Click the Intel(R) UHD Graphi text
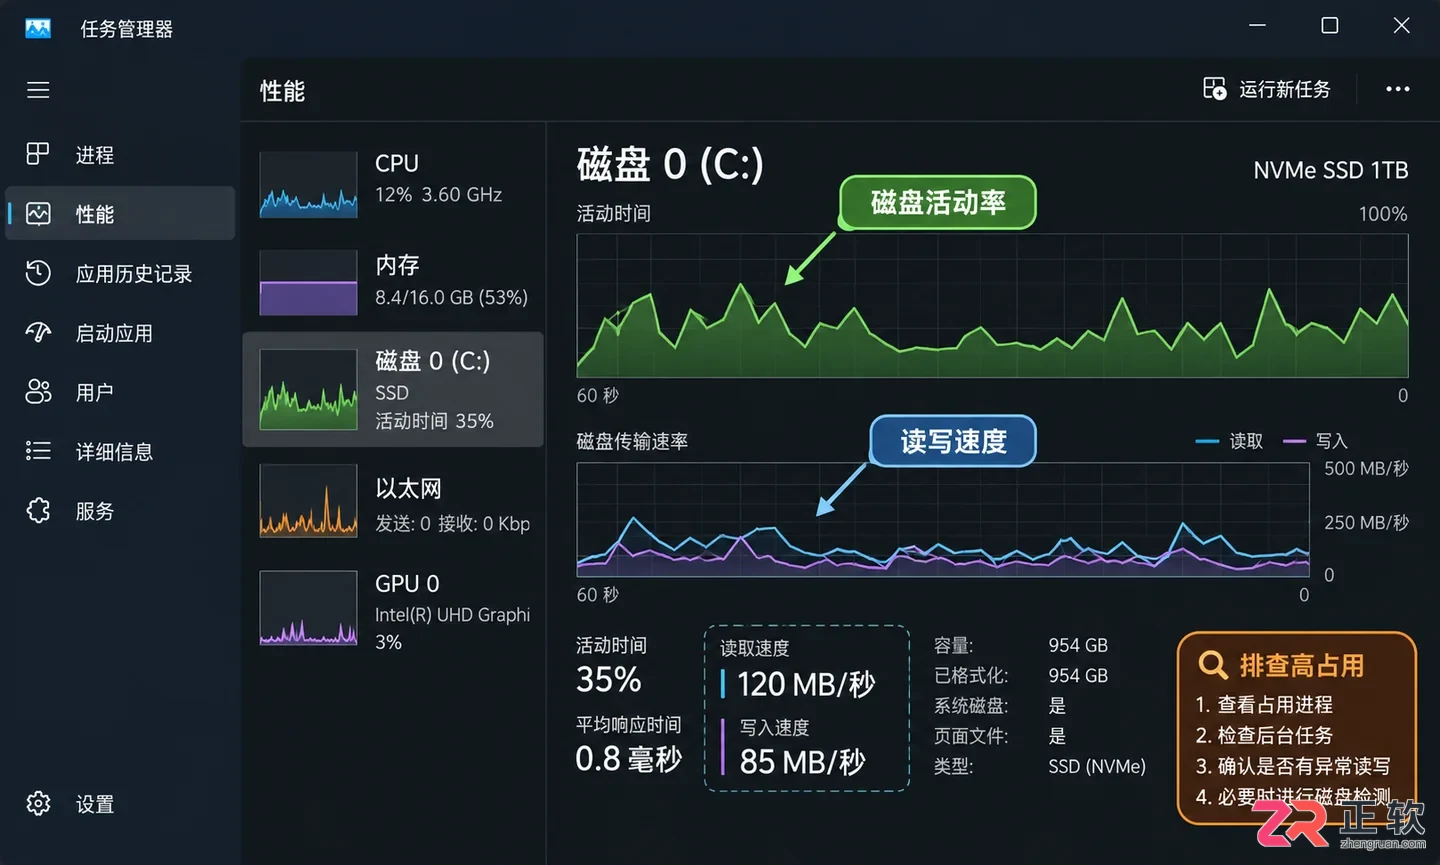This screenshot has width=1440, height=865. [x=452, y=614]
